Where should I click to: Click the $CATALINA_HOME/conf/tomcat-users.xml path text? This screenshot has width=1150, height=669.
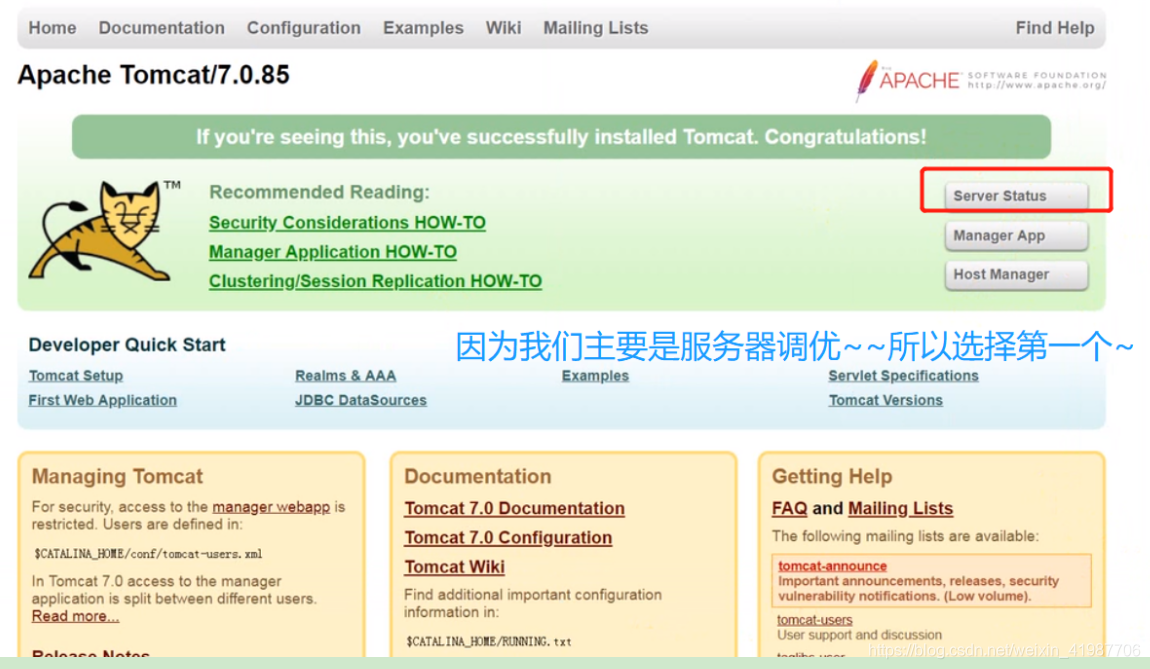(x=148, y=554)
